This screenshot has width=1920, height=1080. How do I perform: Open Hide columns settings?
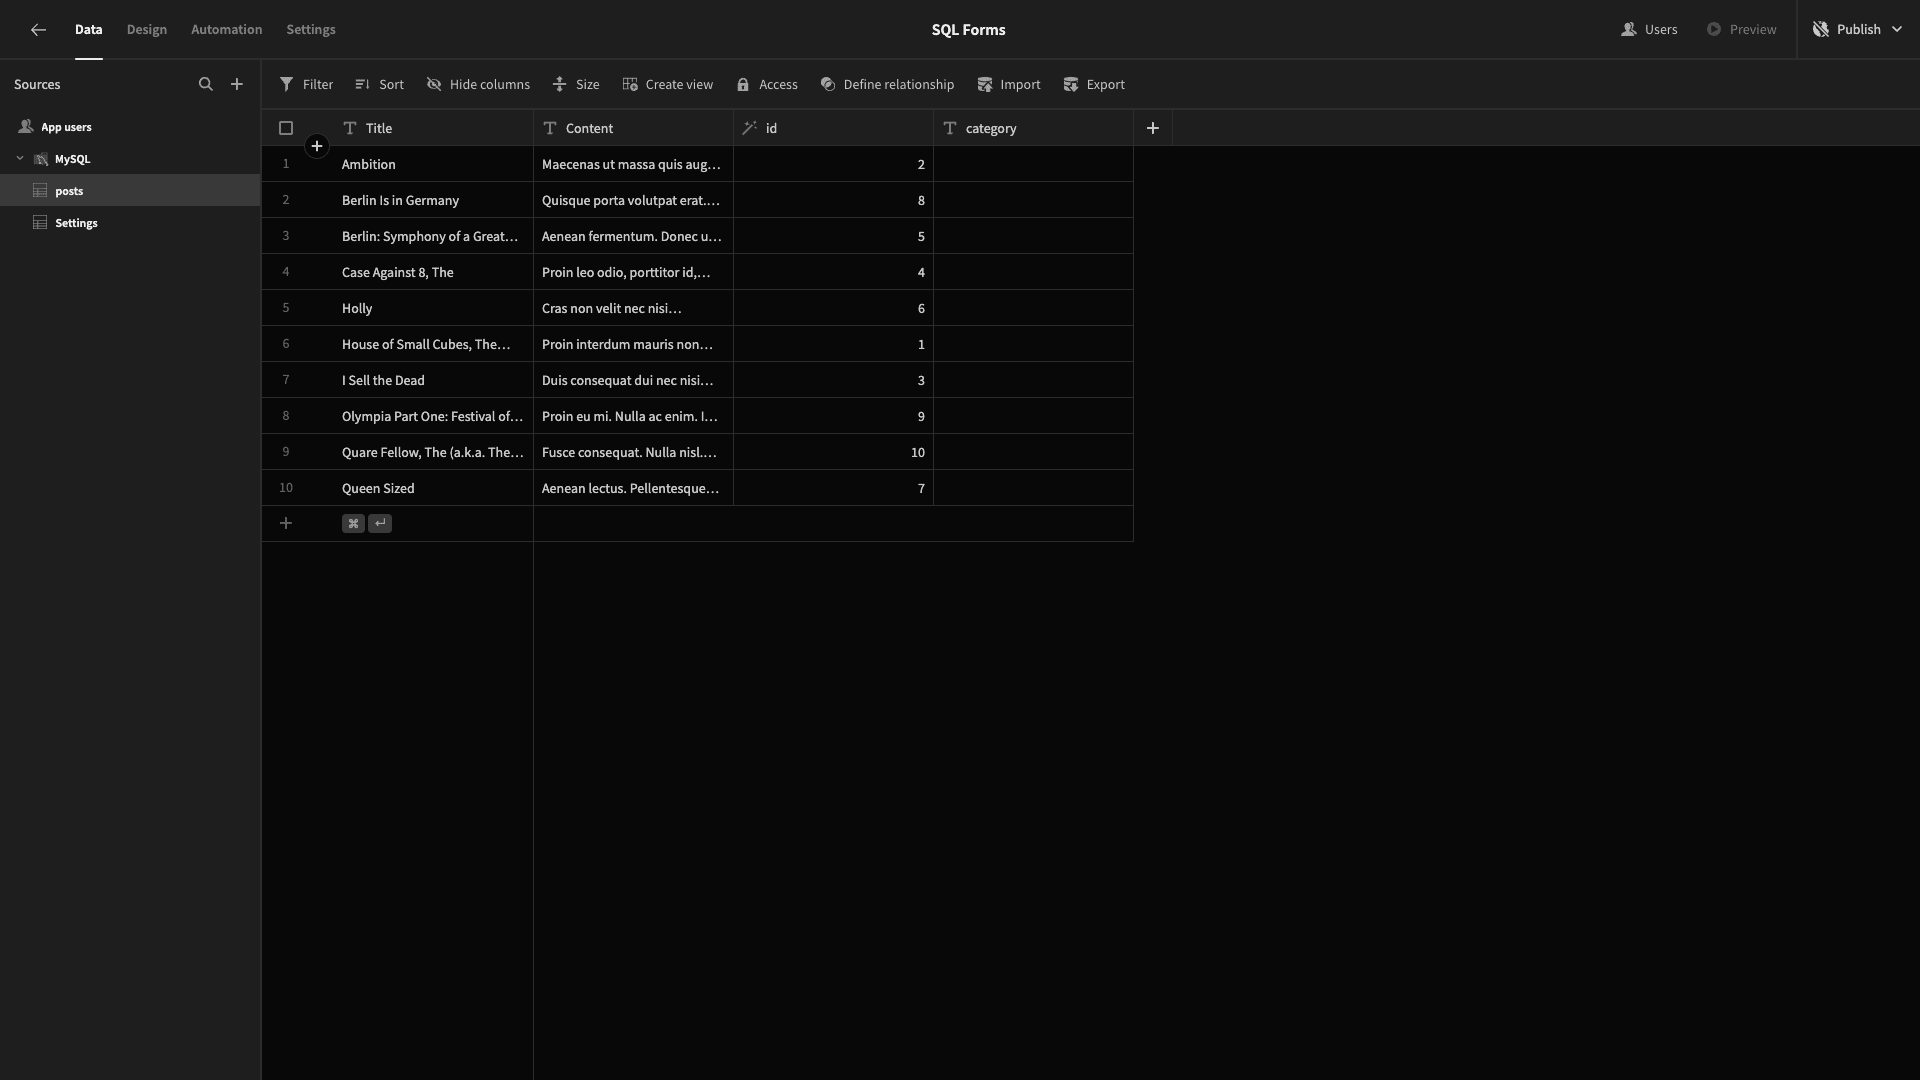pos(478,84)
